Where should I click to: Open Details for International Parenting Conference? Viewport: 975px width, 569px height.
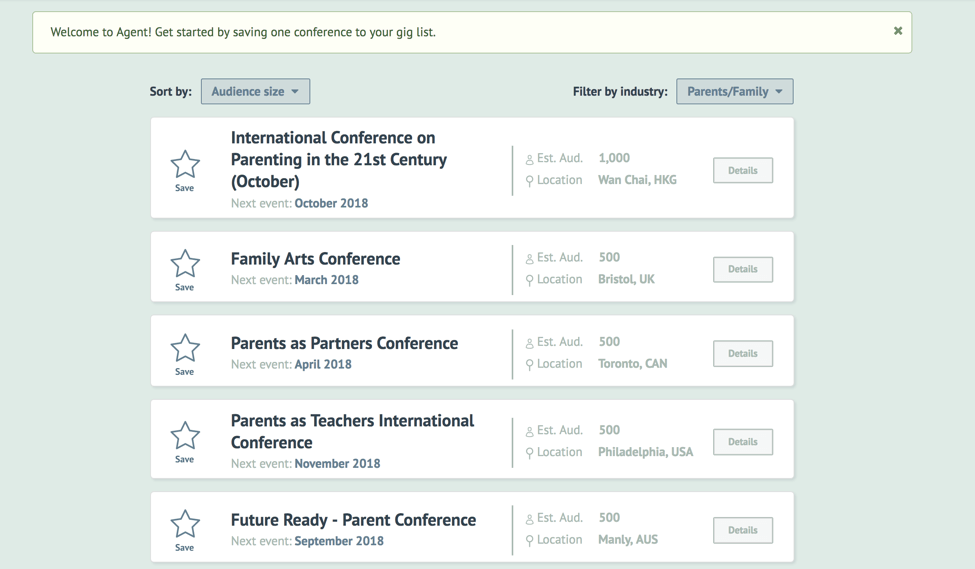(x=743, y=170)
